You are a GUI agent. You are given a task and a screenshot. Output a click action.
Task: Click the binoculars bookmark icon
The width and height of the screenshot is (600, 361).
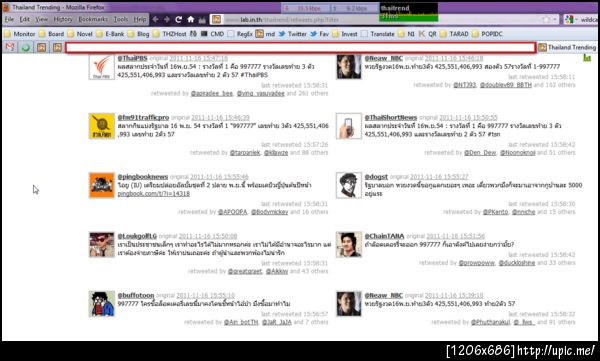194,34
